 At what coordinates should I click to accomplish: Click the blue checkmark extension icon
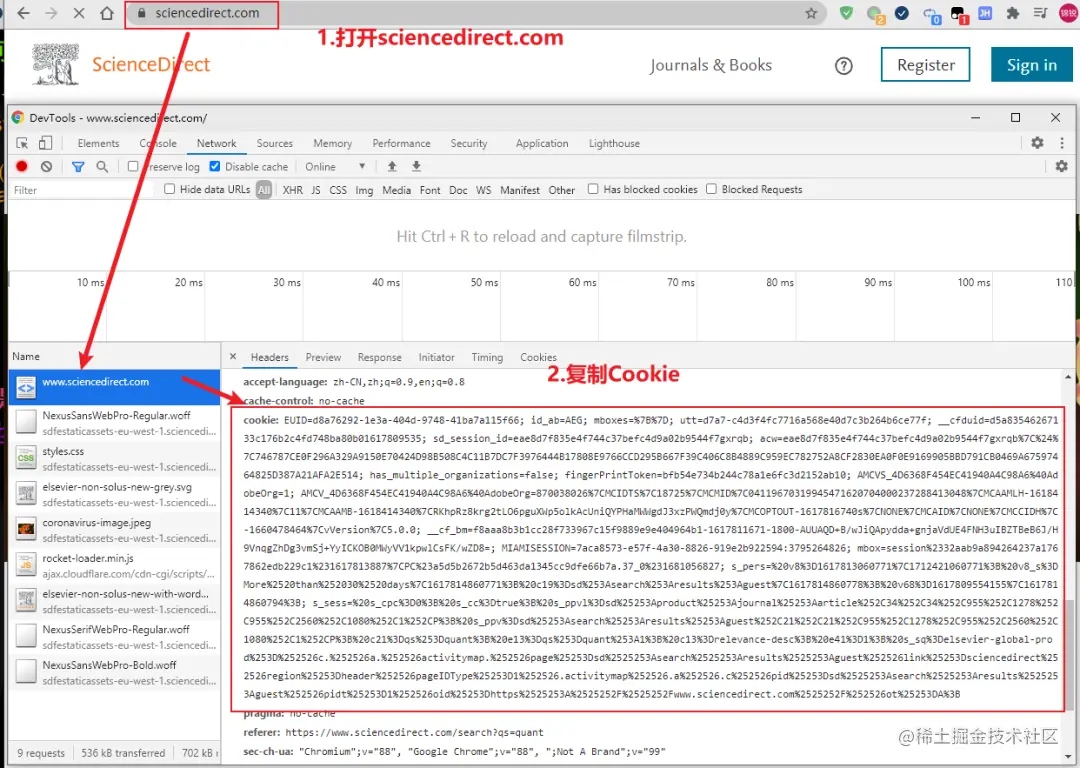tap(902, 13)
